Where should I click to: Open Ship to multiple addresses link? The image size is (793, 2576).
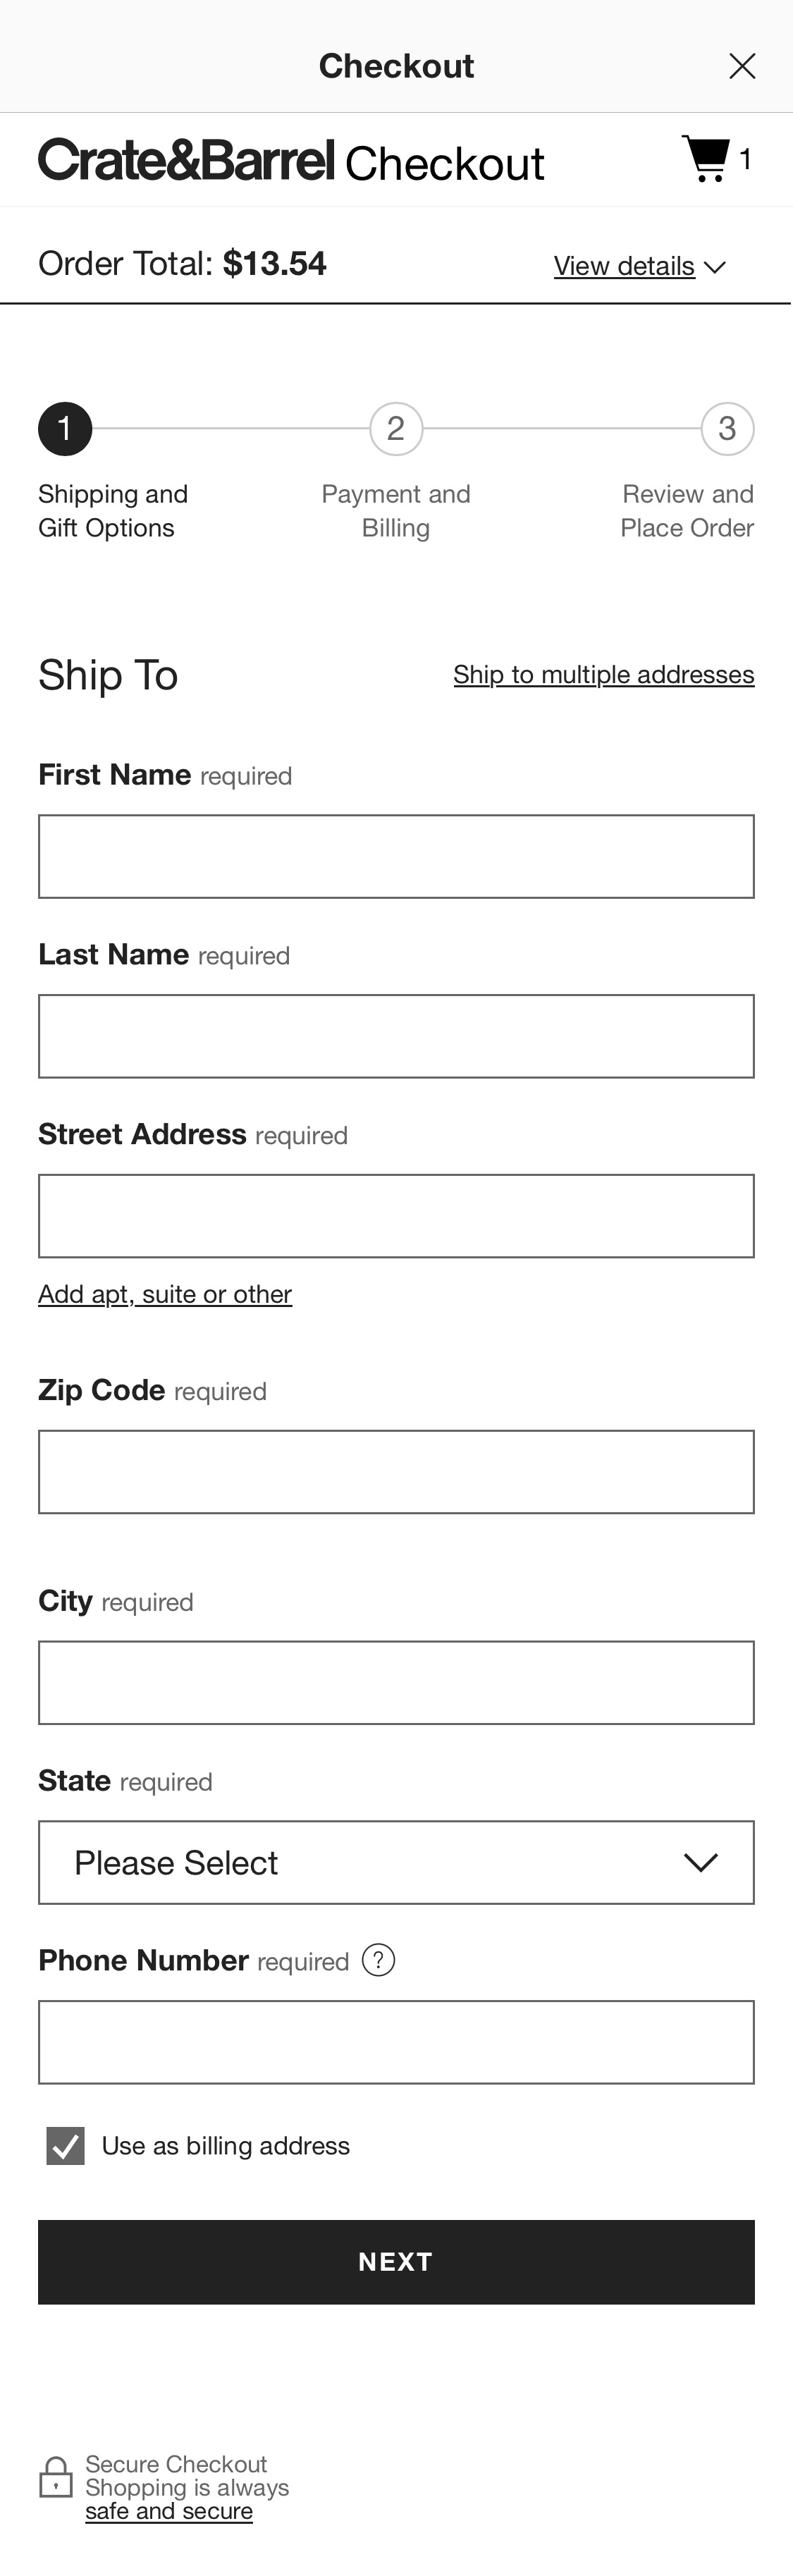click(x=603, y=674)
